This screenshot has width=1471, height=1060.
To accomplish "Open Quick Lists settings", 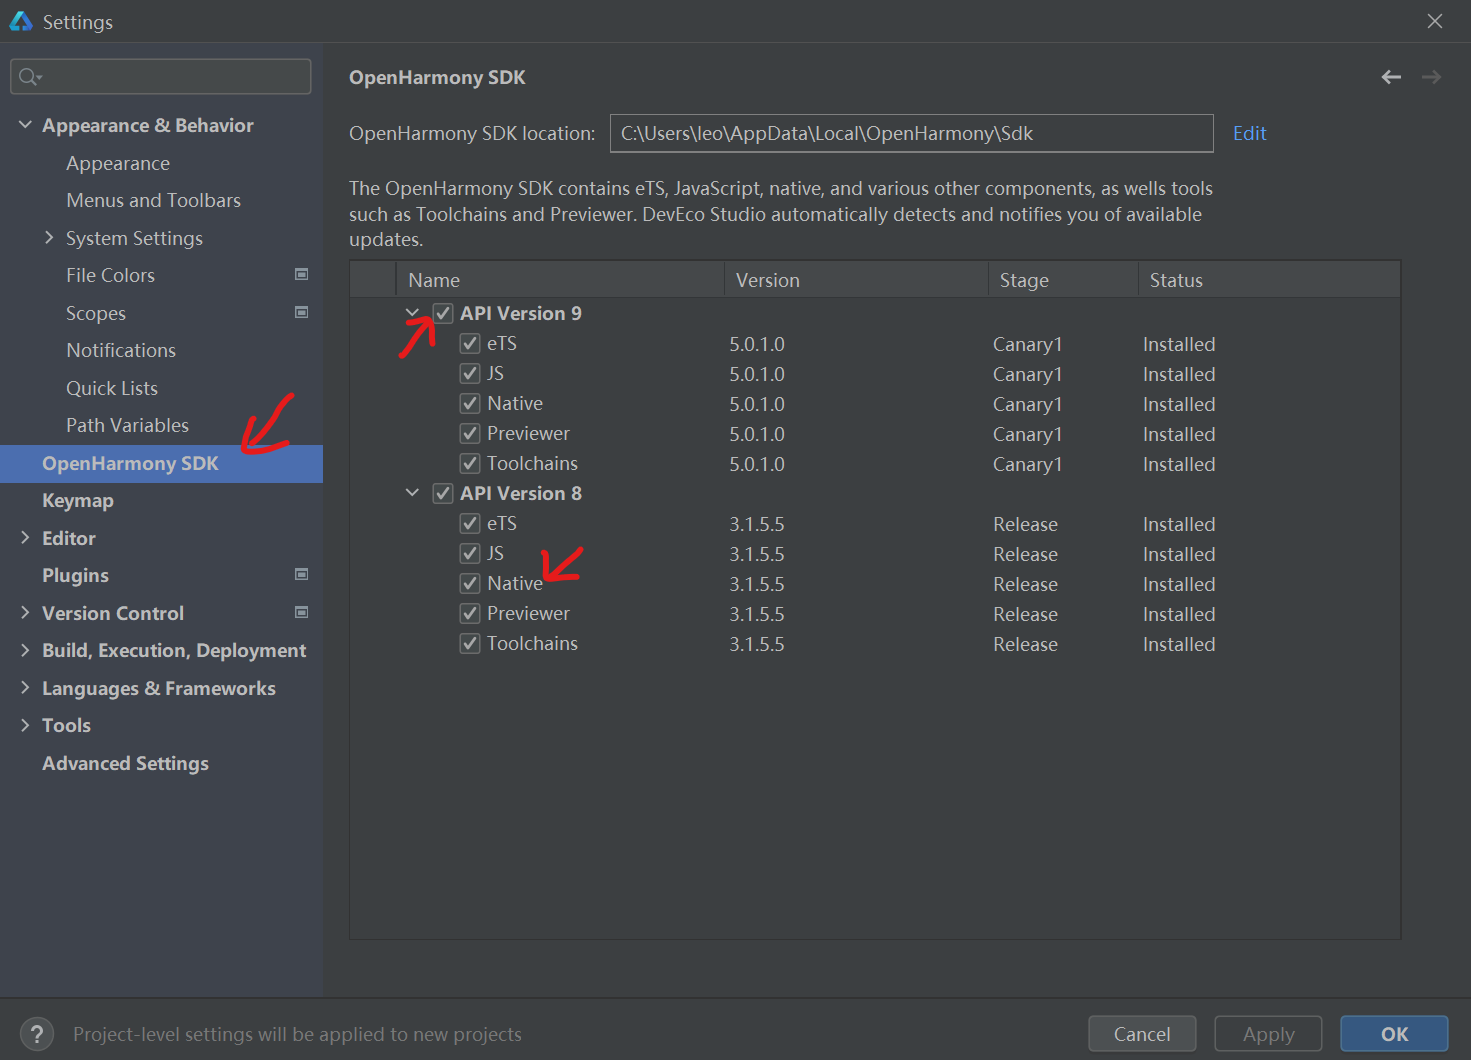I will pos(112,388).
